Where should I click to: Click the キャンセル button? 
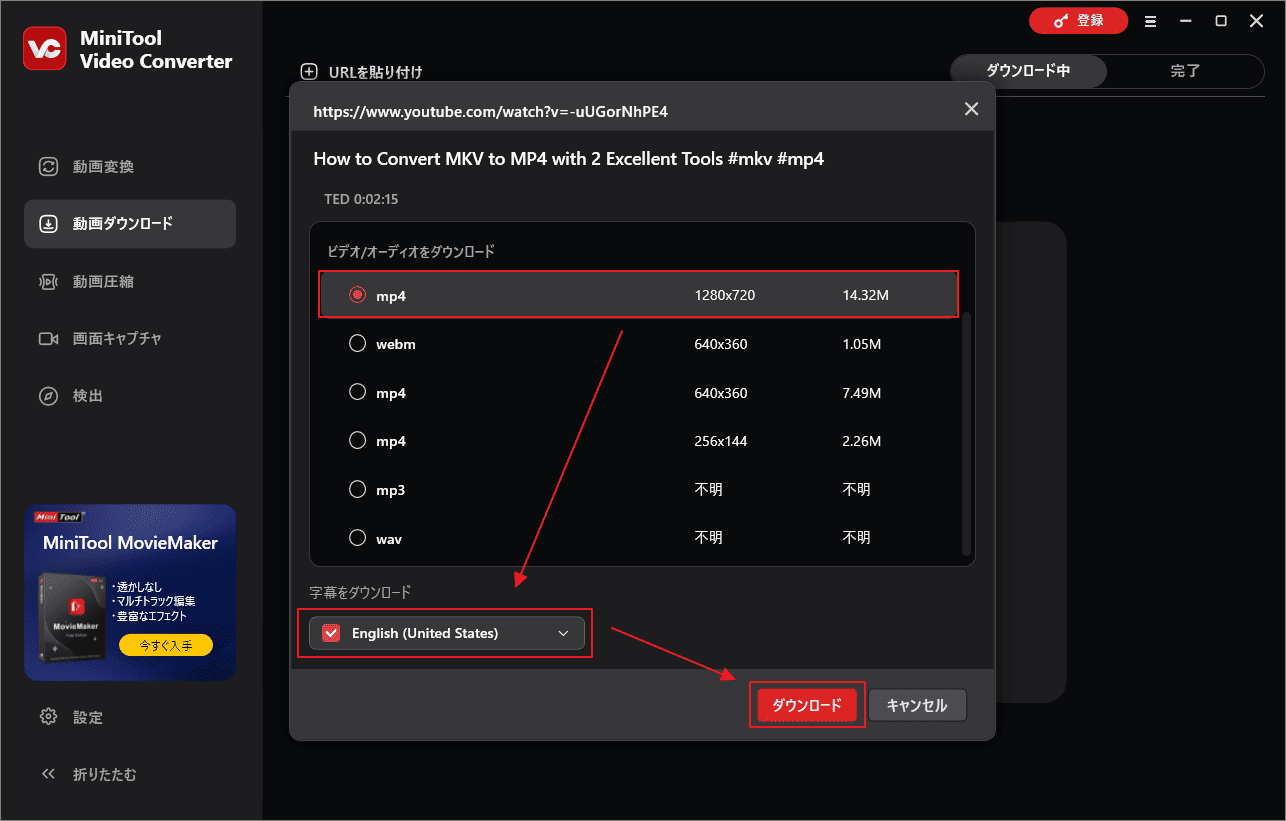click(917, 705)
